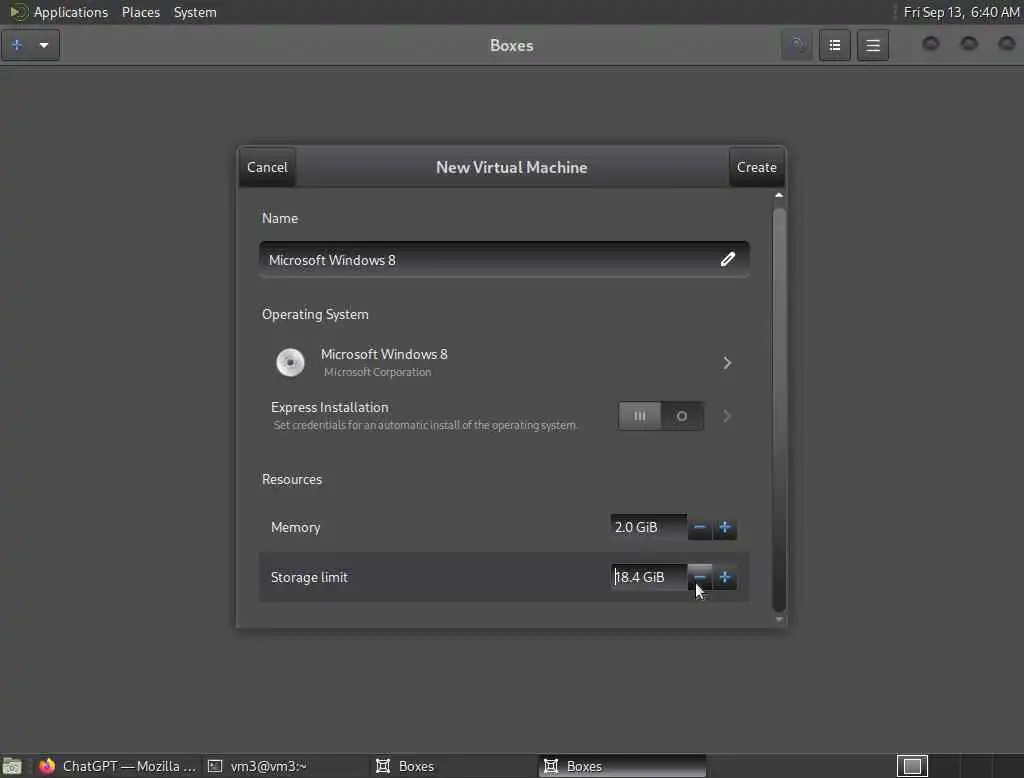Decrease Storage limit with minus button

point(699,577)
